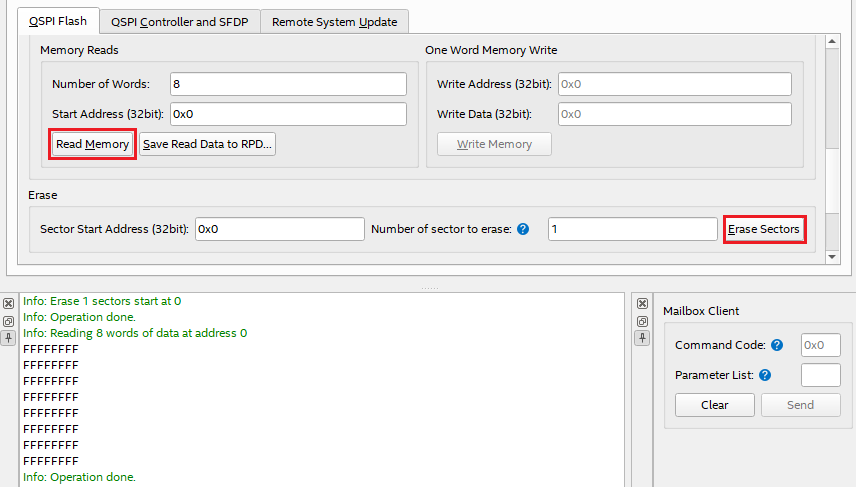The width and height of the screenshot is (856, 487).
Task: Click the Number of Words input field
Action: [288, 84]
